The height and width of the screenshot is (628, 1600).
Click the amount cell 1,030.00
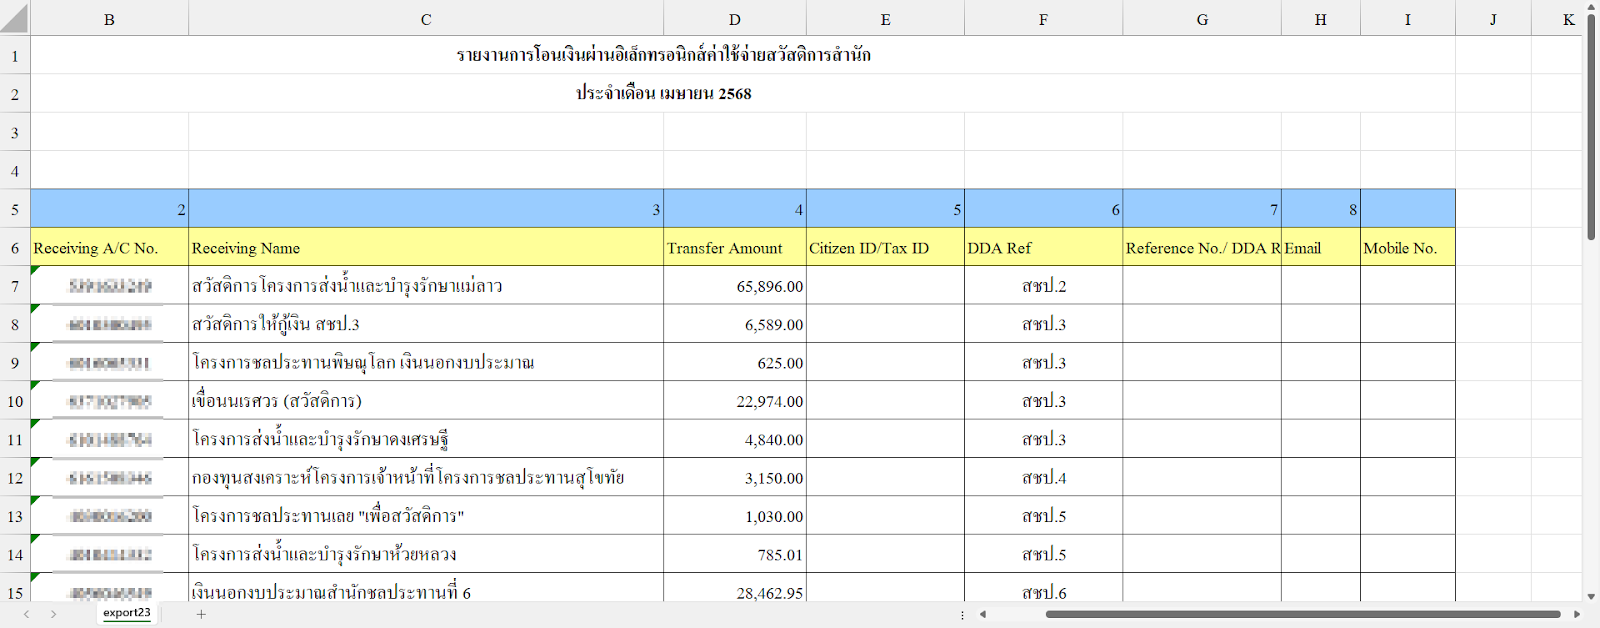(x=735, y=516)
